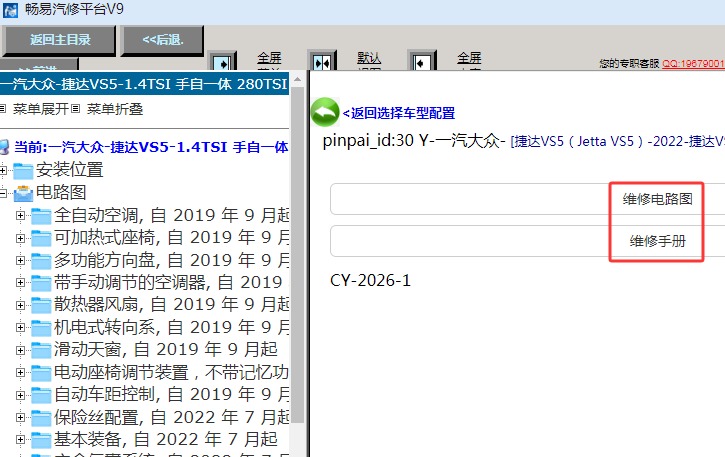Expand the 安装位置 folder
Image resolution: width=725 pixels, height=457 pixels.
[x=3, y=171]
